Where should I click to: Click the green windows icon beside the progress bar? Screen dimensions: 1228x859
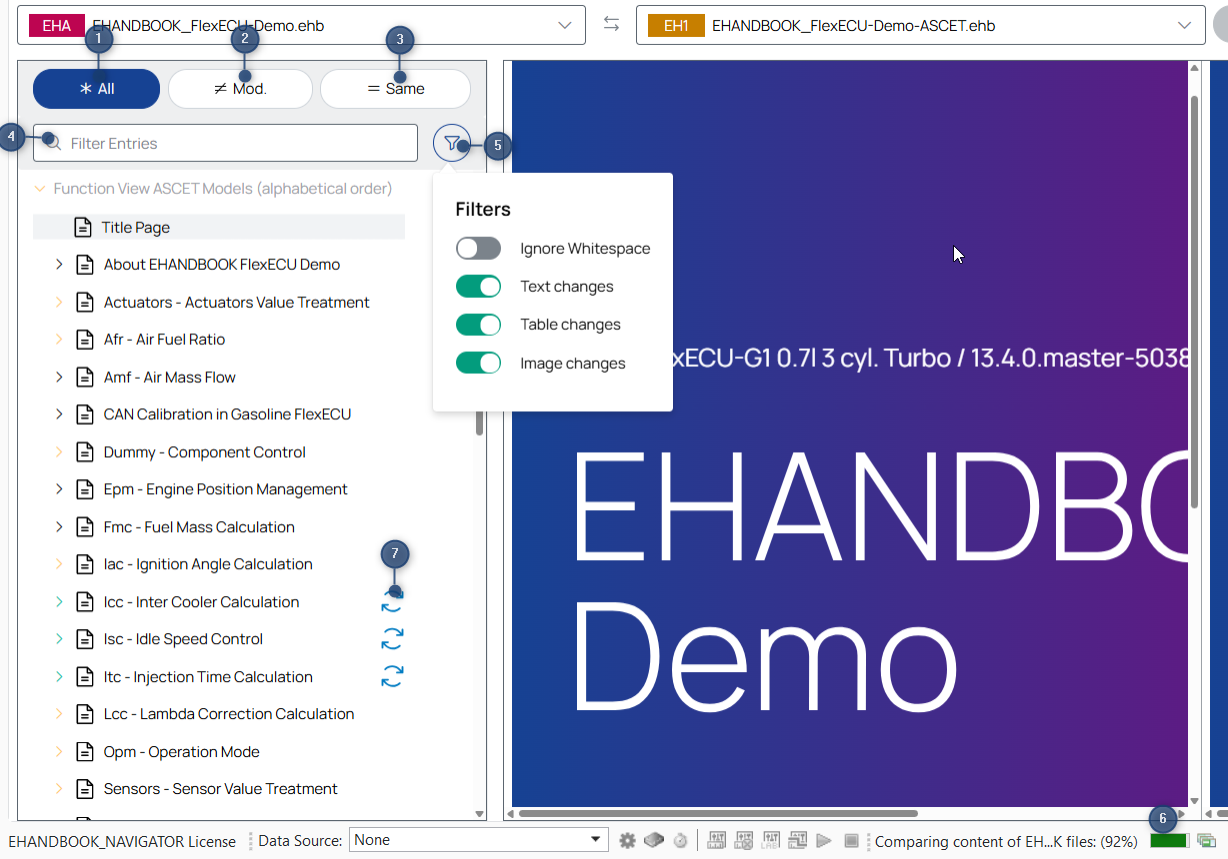1206,841
